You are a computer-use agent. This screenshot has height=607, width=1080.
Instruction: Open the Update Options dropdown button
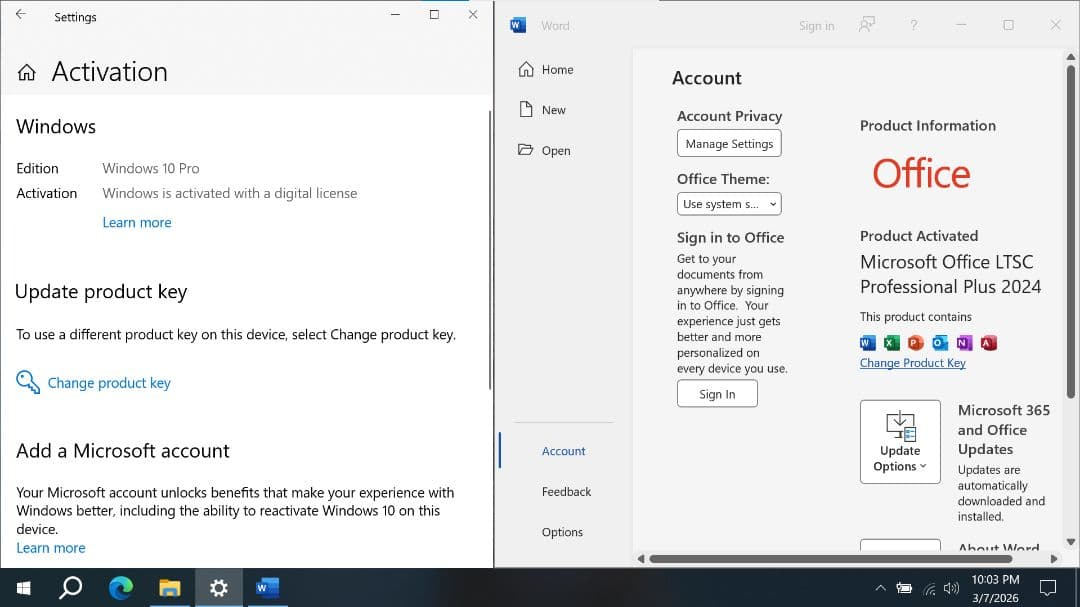point(900,441)
